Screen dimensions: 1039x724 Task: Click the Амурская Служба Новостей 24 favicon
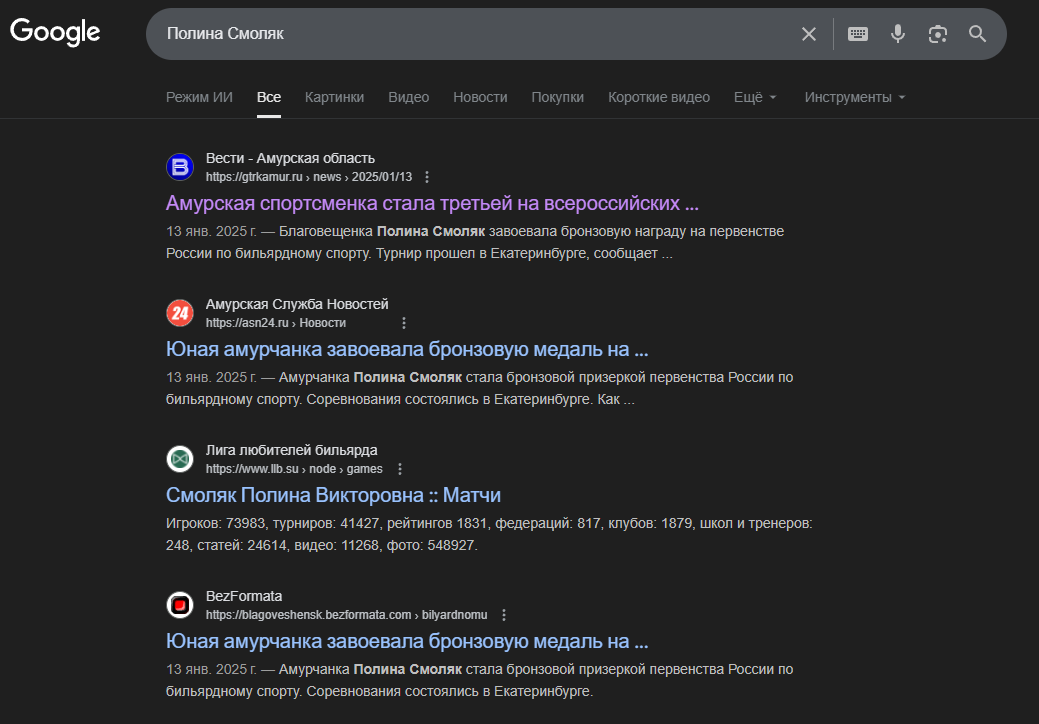(x=180, y=313)
